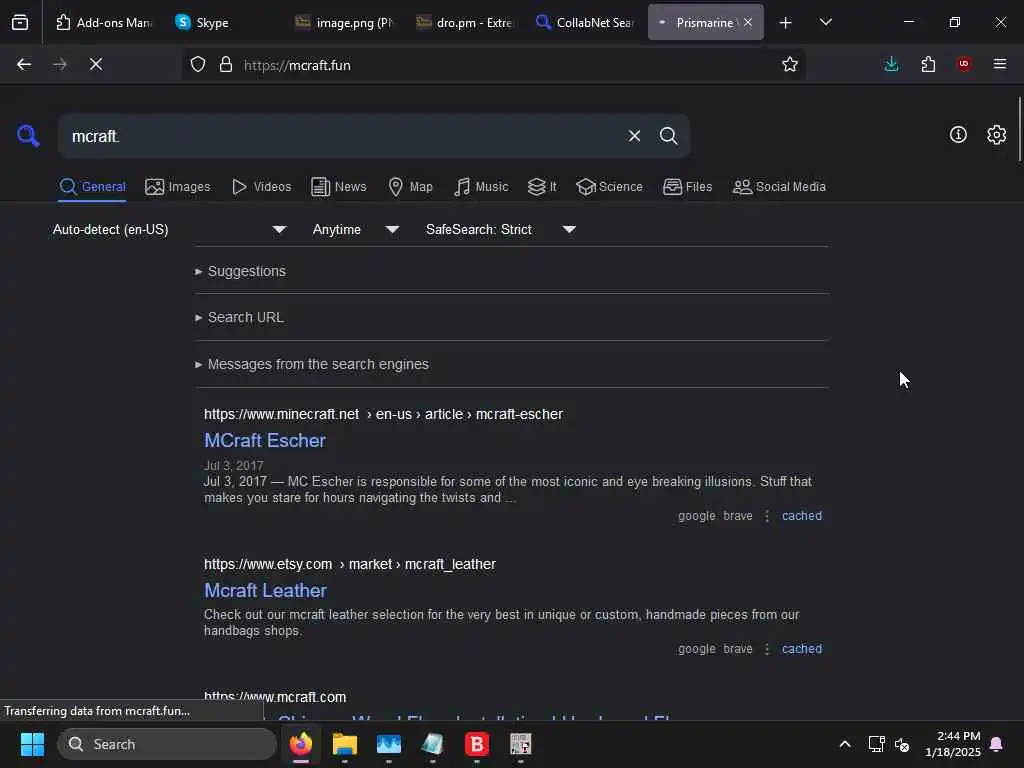Select the Files search category
This screenshot has width=1024, height=768.
coord(687,187)
